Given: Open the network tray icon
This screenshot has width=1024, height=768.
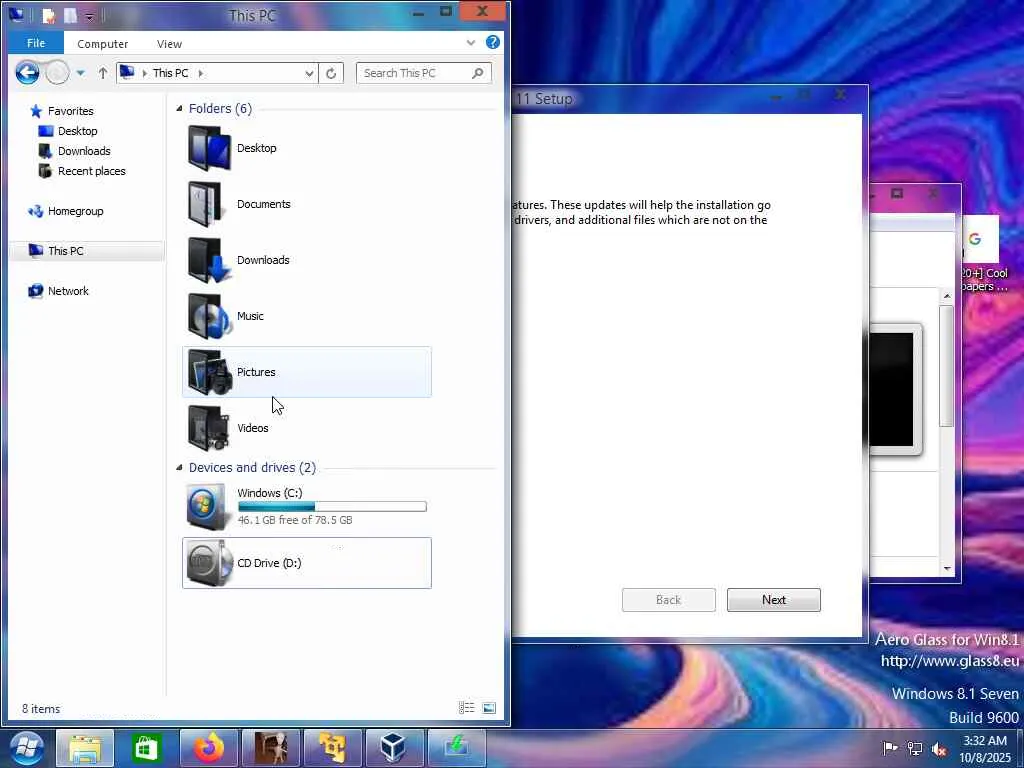Looking at the screenshot, I should (x=915, y=748).
